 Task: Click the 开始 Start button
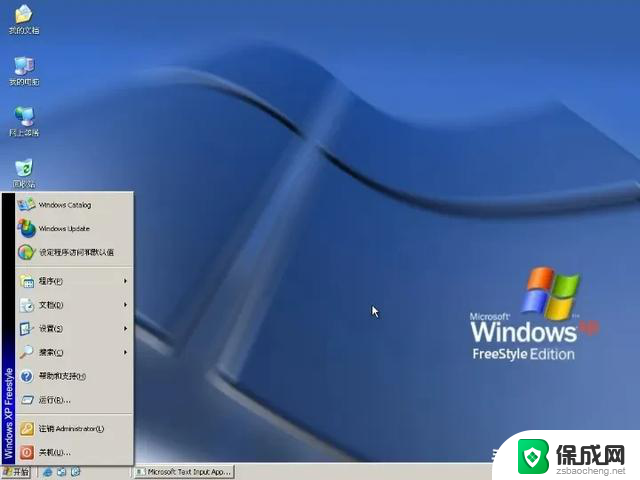click(16, 472)
